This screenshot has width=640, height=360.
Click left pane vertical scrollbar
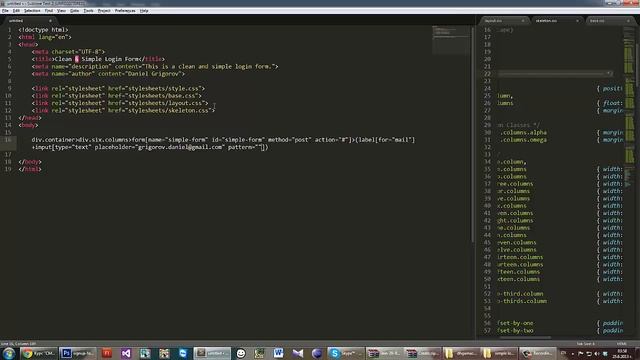pos(473,135)
